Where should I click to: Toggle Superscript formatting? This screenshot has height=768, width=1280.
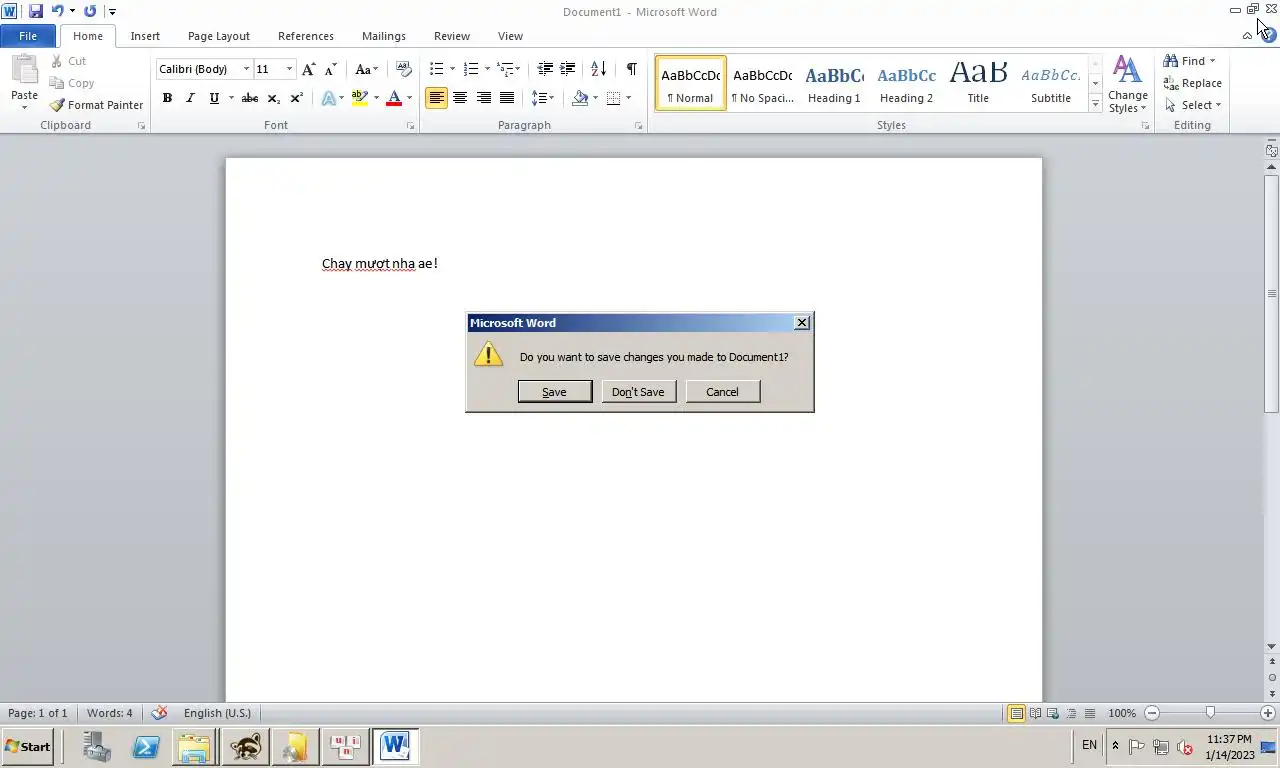pos(296,98)
